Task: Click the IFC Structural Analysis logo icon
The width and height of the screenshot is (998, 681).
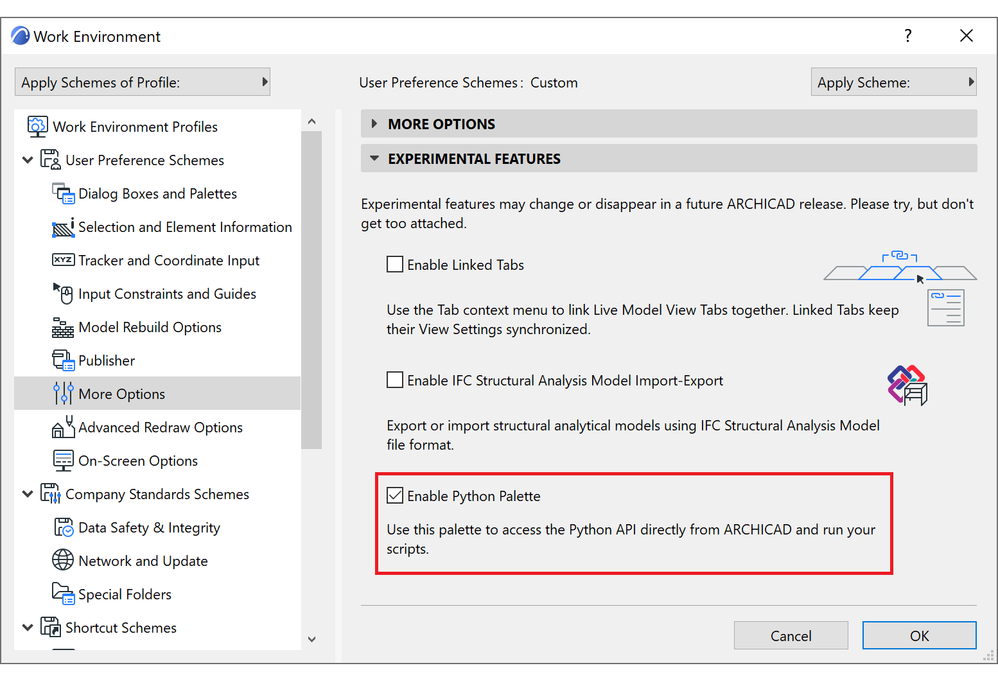Action: click(908, 384)
